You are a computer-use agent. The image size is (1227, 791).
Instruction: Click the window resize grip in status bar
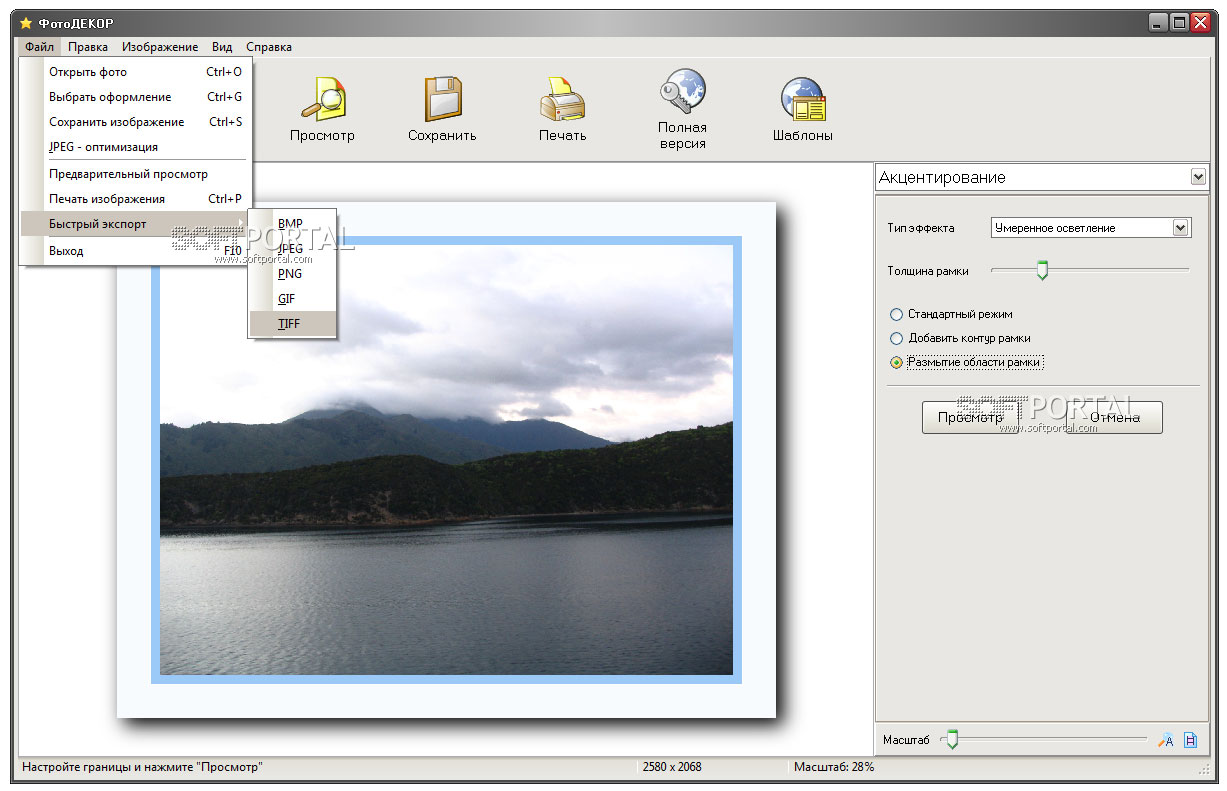[1203, 770]
